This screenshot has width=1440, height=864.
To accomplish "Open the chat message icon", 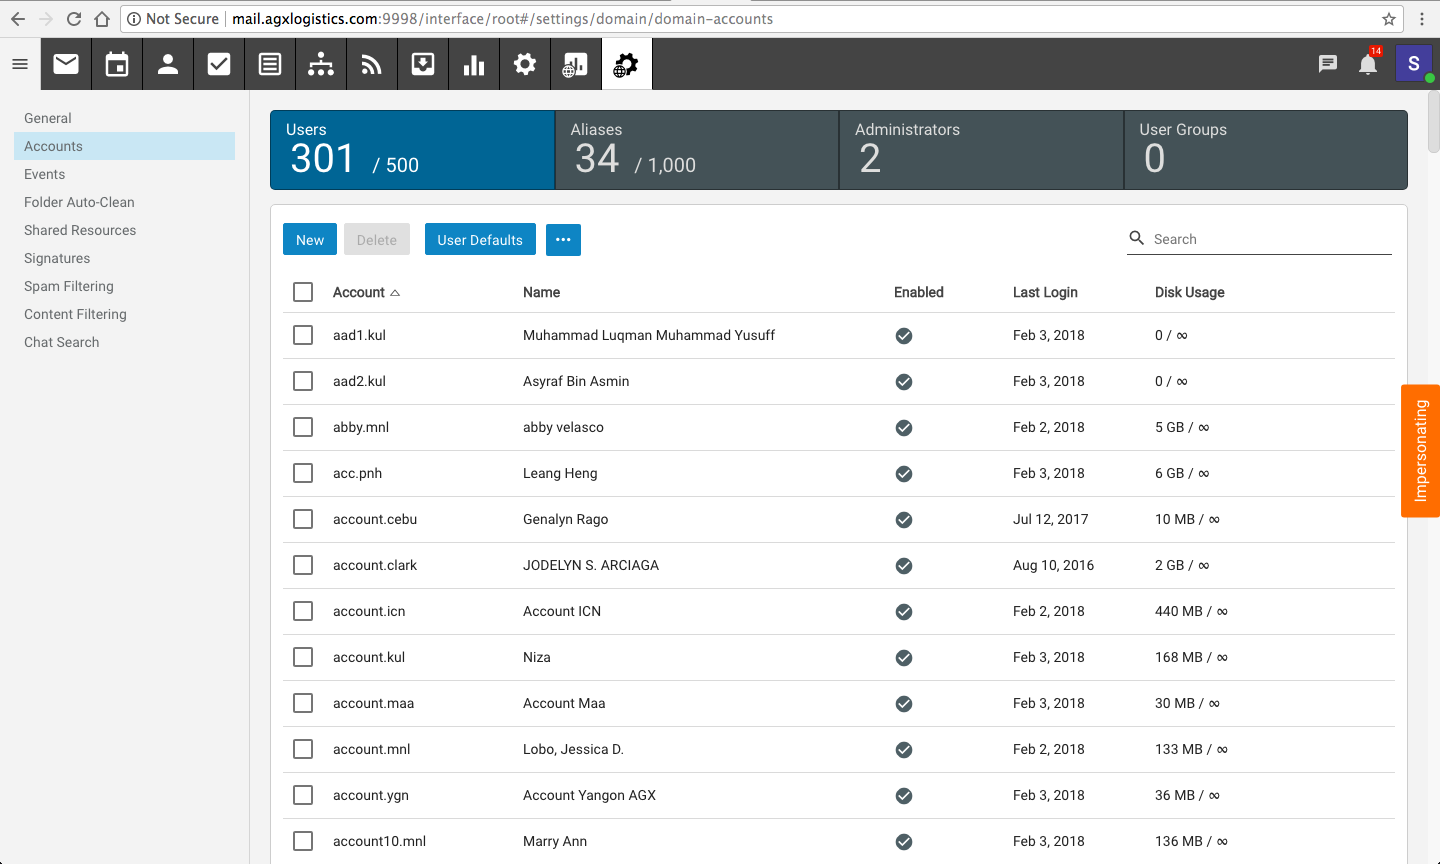I will click(1328, 64).
